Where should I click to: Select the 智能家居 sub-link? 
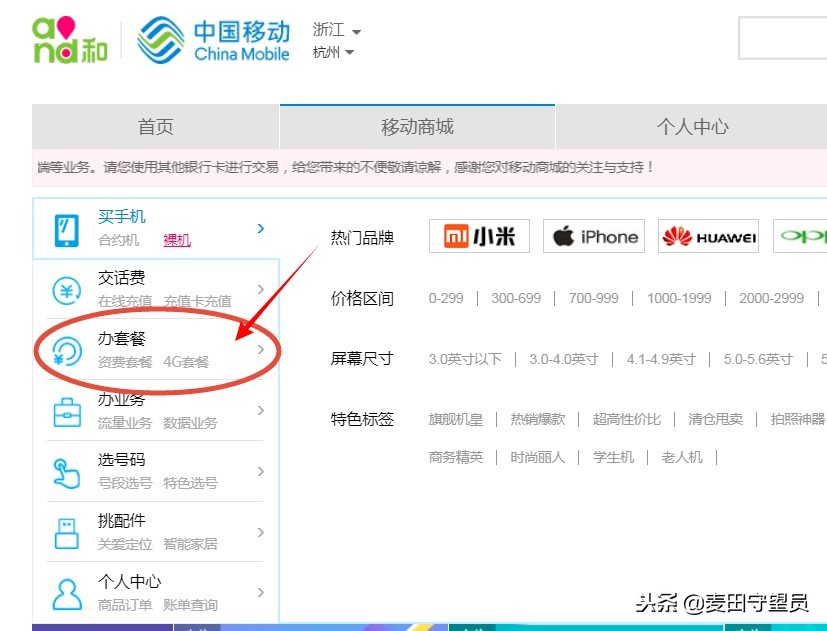190,544
